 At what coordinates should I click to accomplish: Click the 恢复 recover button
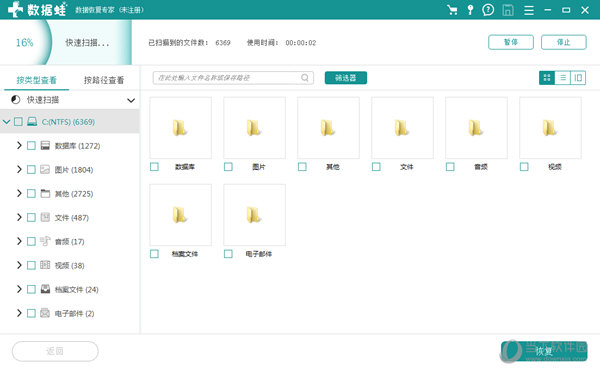(x=544, y=351)
